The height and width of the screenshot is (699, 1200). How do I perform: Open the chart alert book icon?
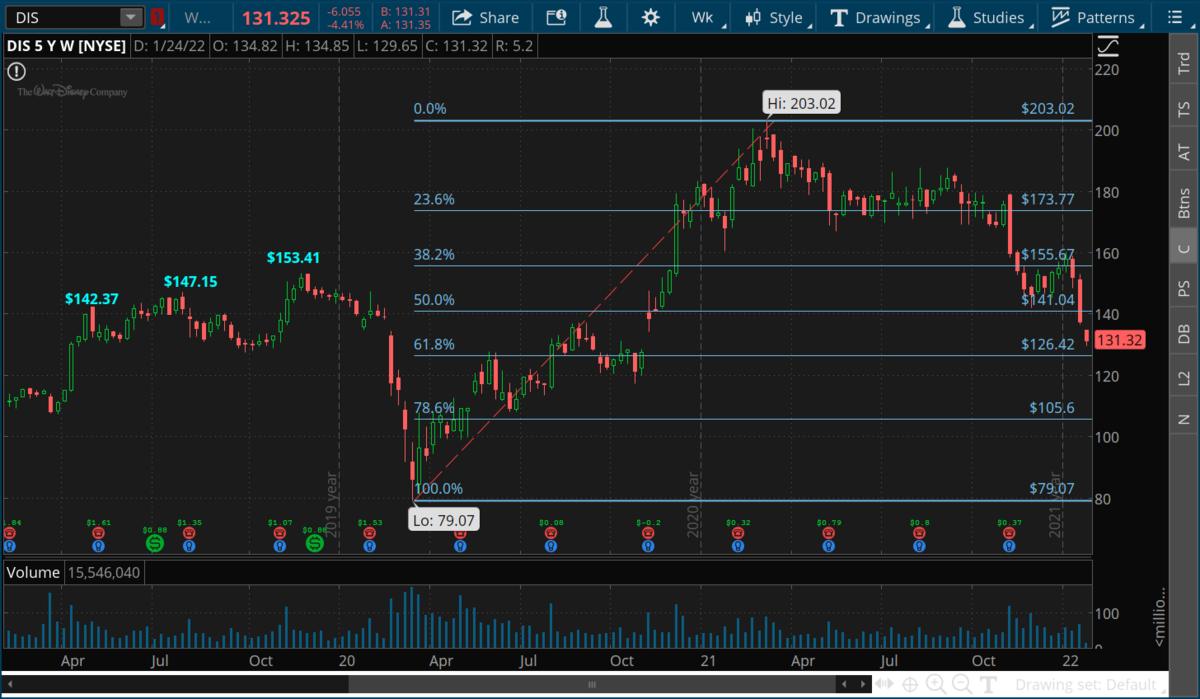[556, 17]
